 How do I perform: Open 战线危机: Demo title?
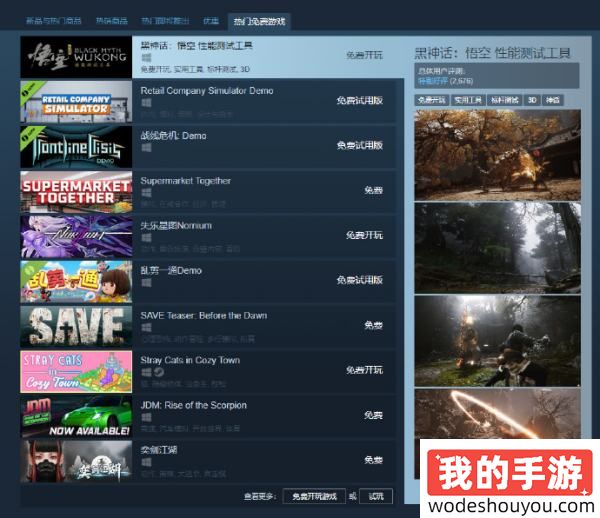click(x=173, y=136)
